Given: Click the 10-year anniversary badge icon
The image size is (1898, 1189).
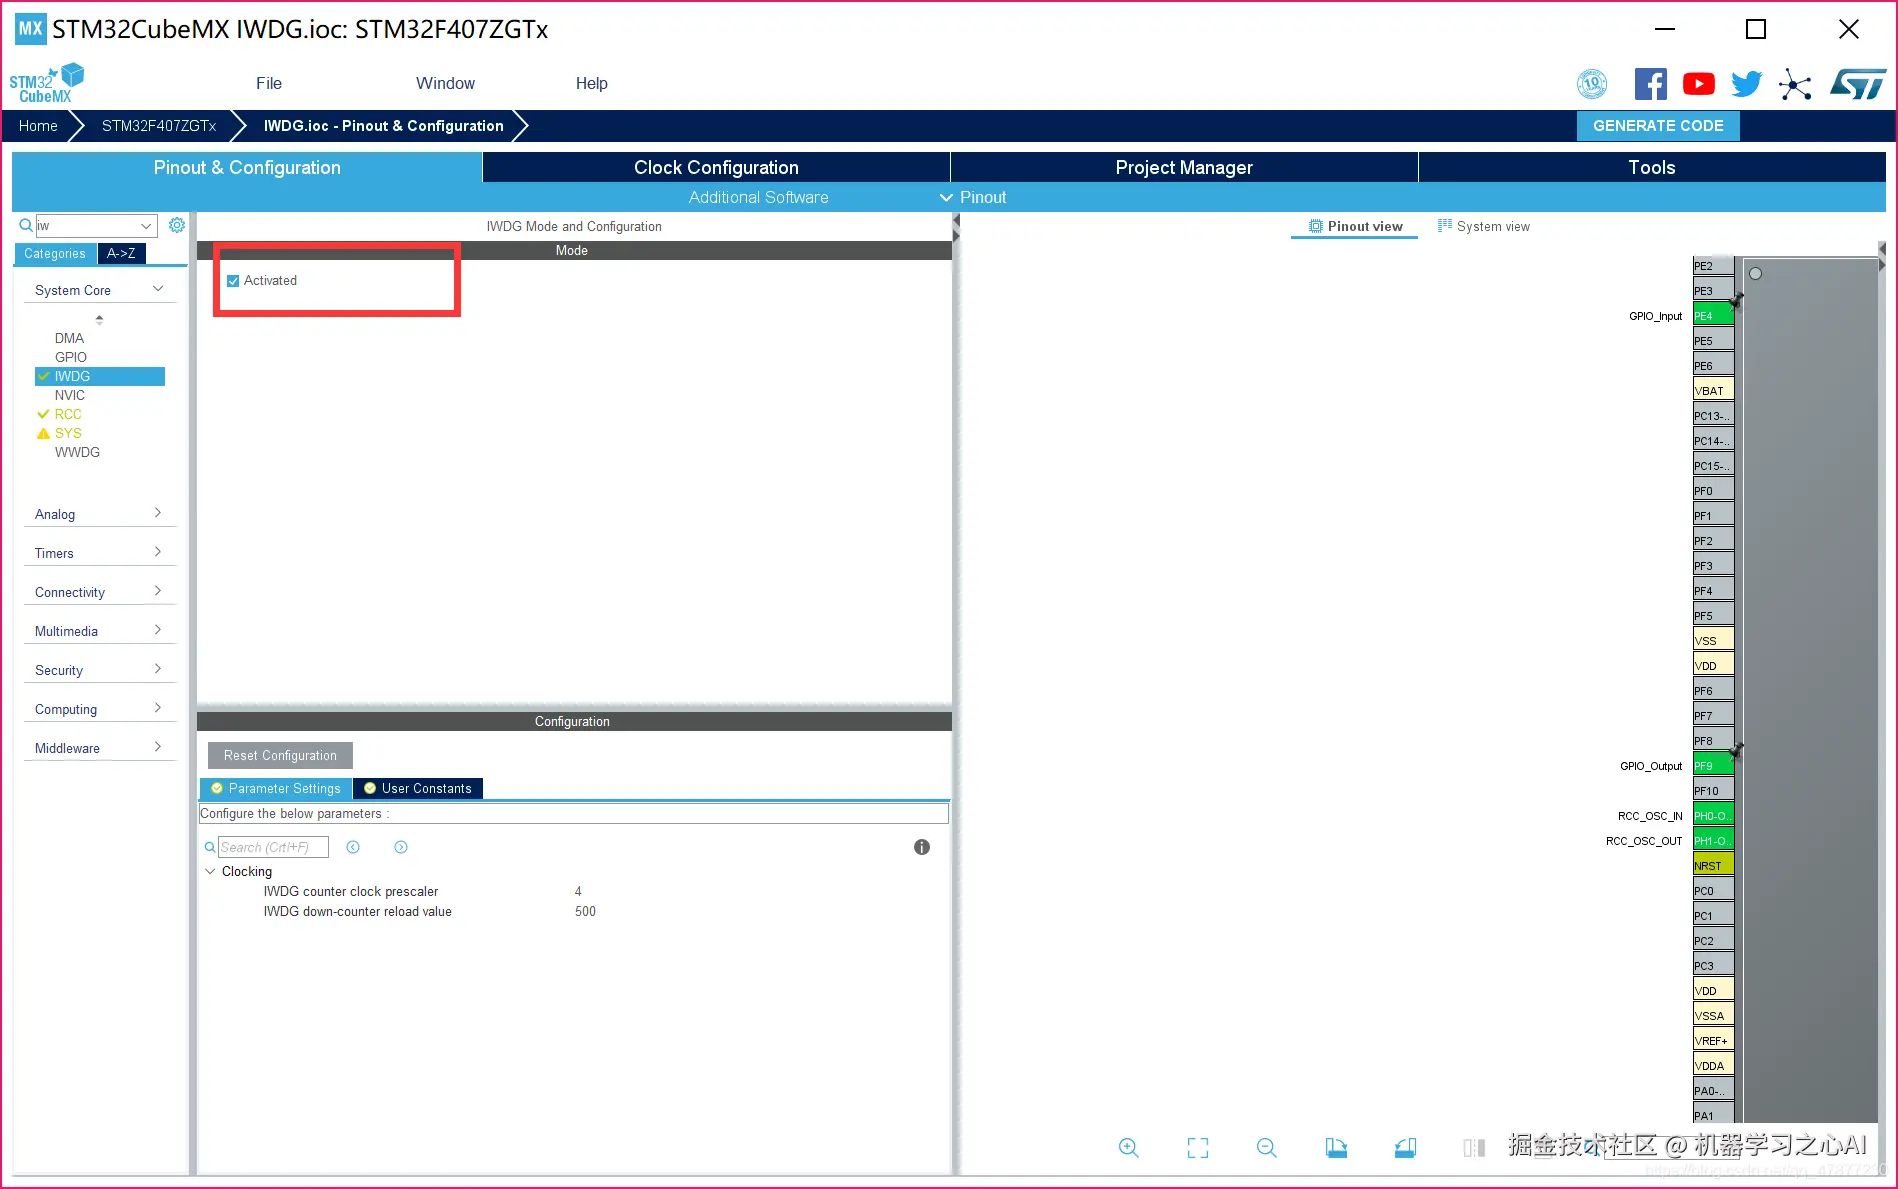Looking at the screenshot, I should [1592, 84].
